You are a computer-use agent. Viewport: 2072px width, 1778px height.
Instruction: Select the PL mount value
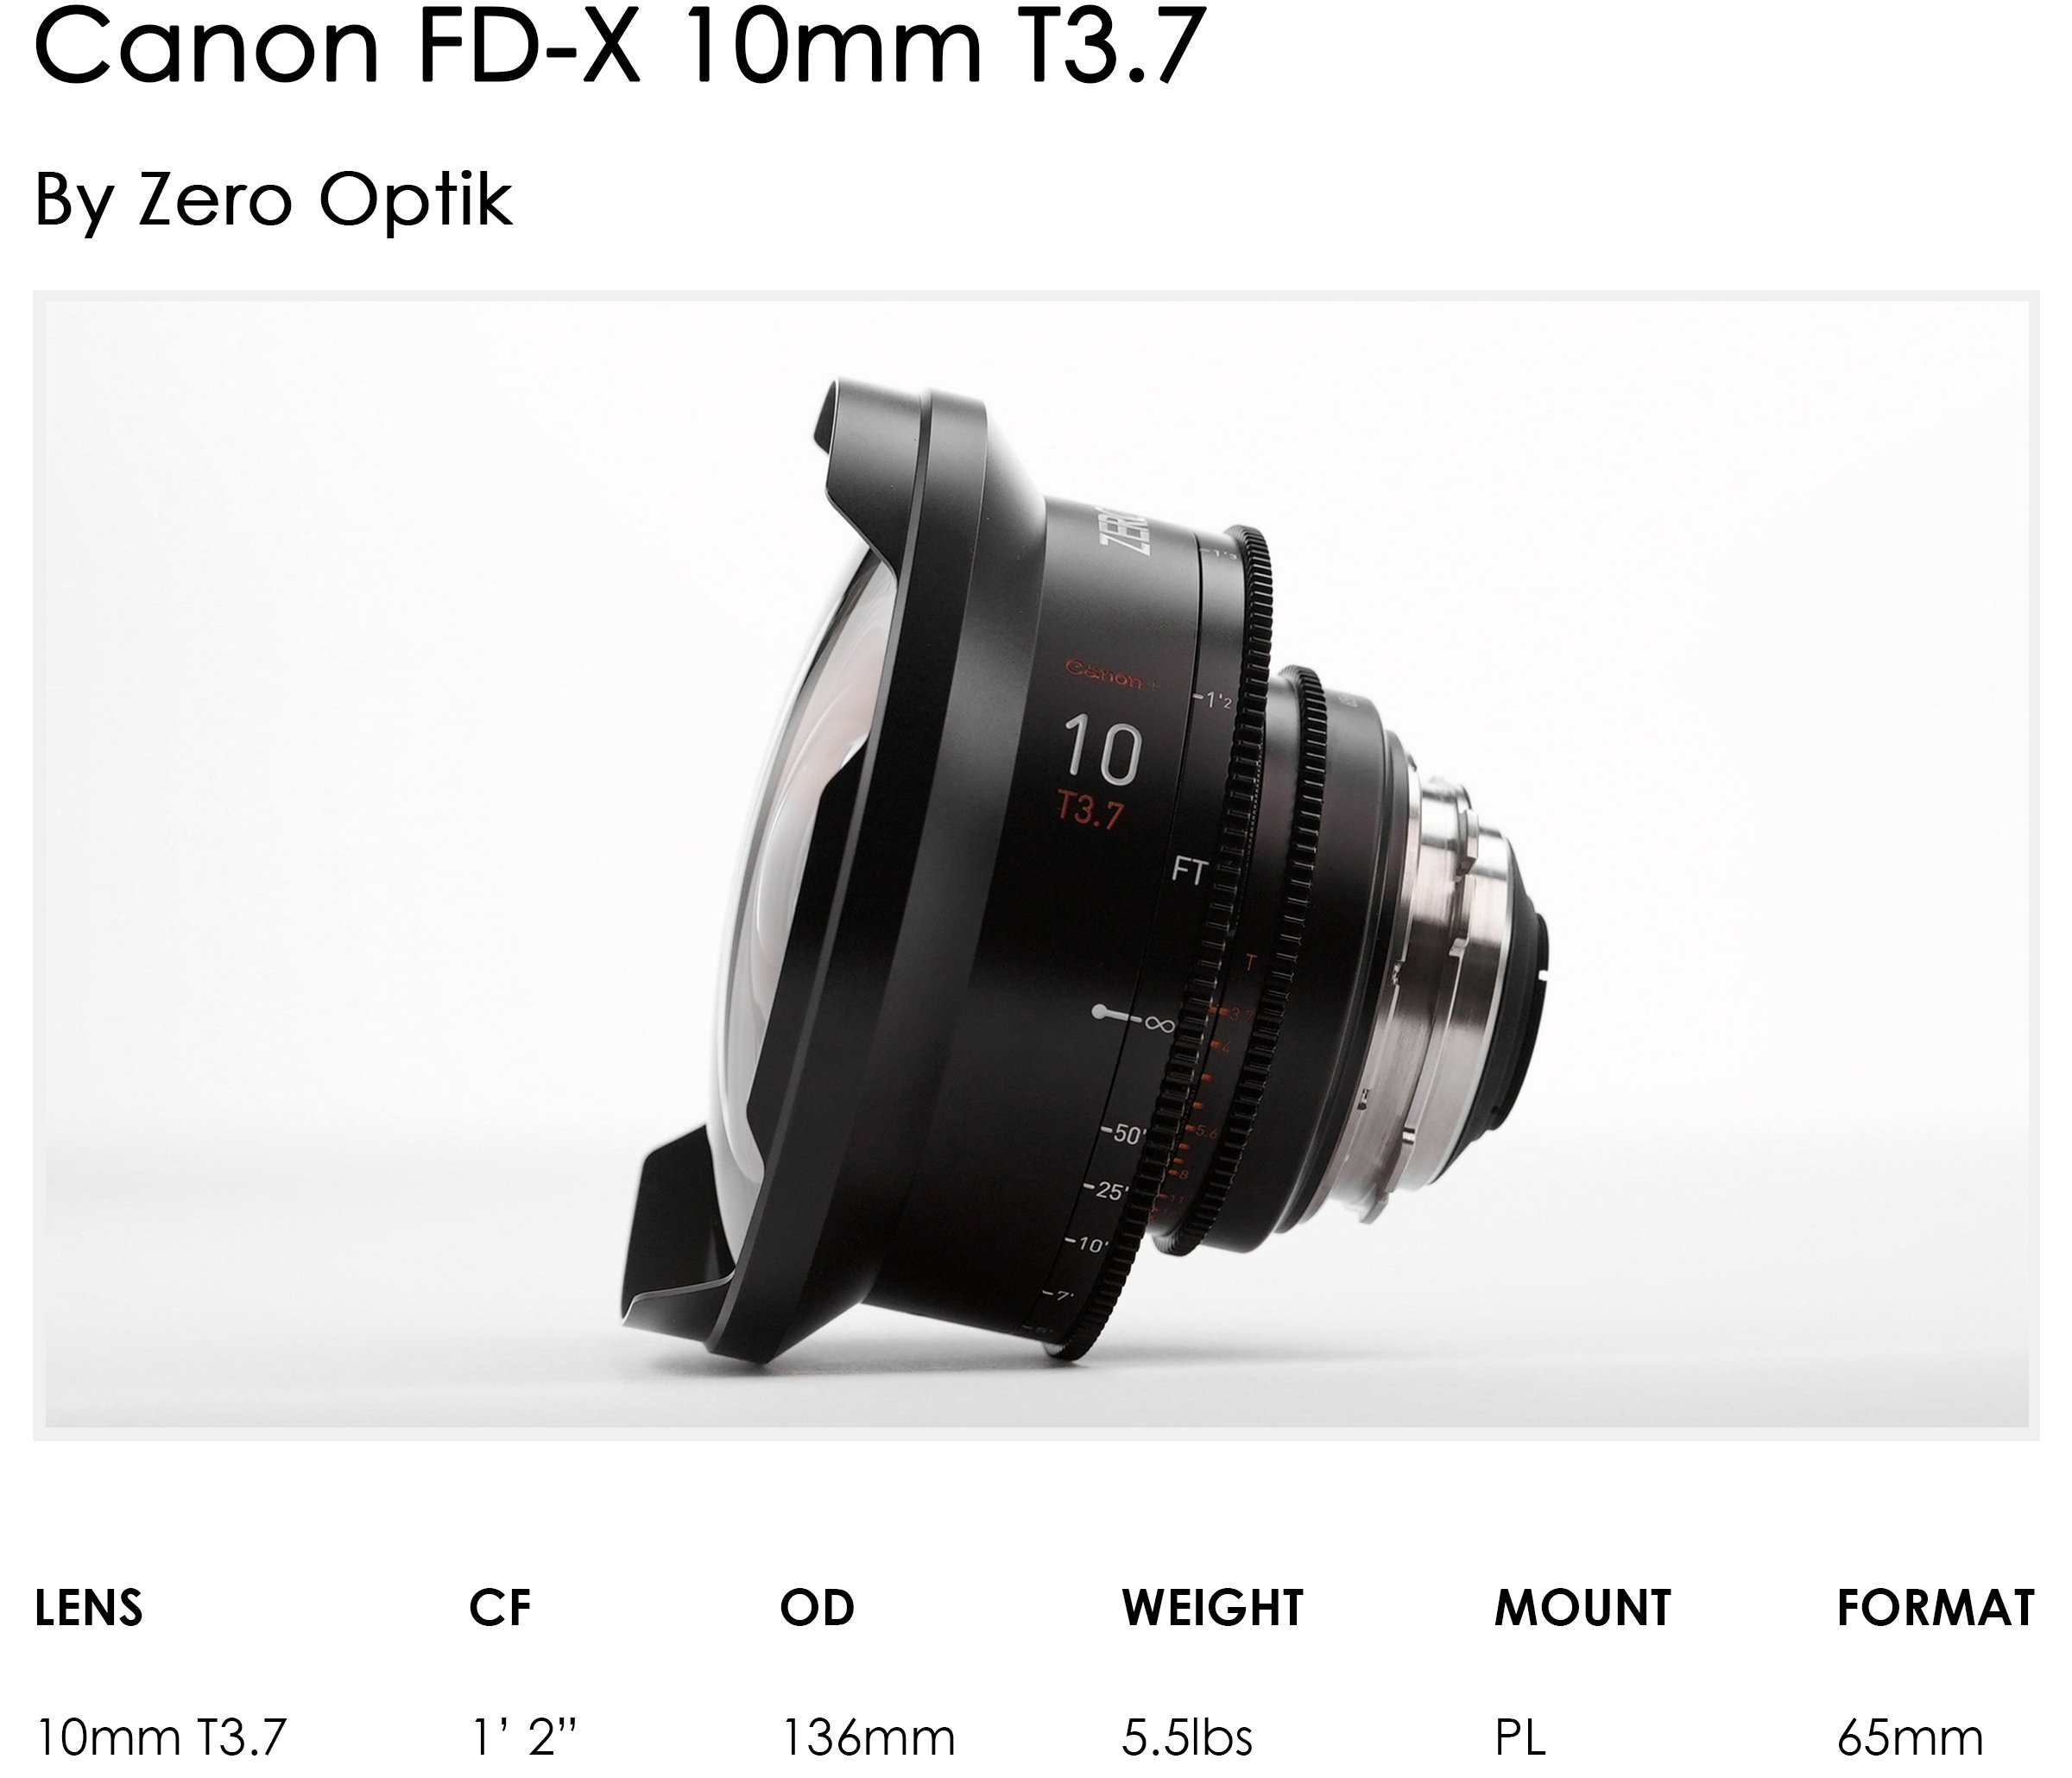coord(1520,1737)
